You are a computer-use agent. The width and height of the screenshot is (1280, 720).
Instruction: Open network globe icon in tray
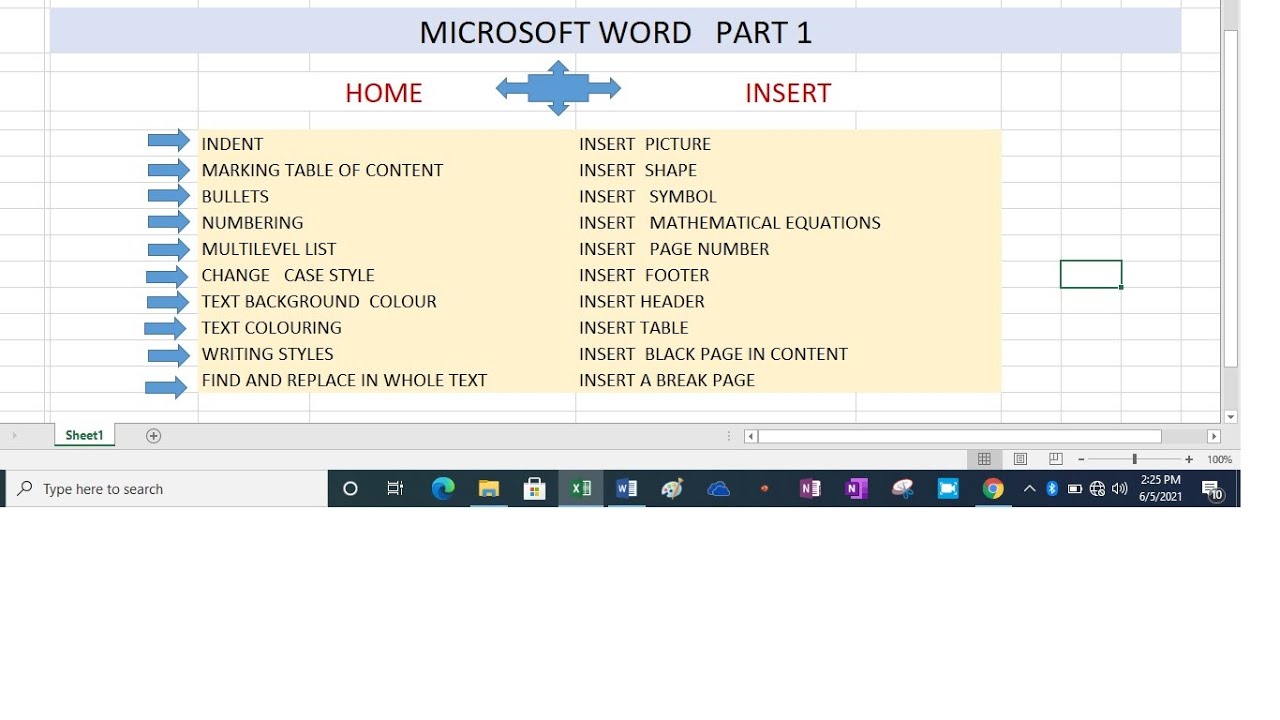click(x=1097, y=489)
